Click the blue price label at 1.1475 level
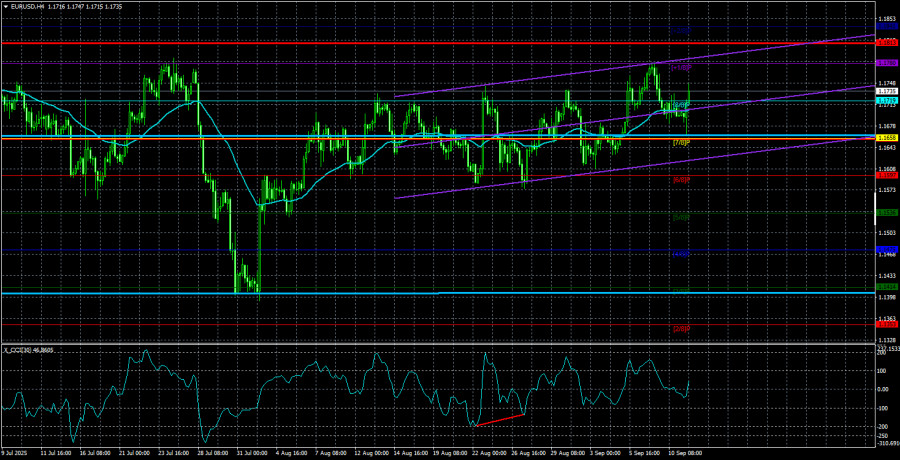The width and height of the screenshot is (900, 460). tap(886, 249)
